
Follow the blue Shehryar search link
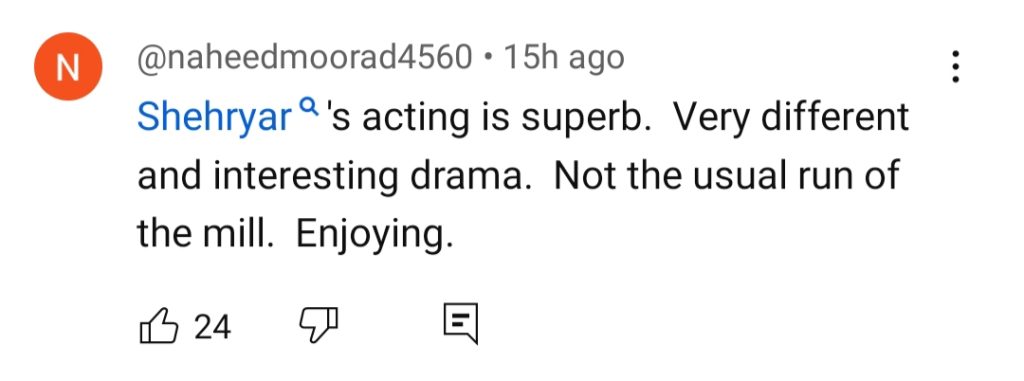[214, 119]
